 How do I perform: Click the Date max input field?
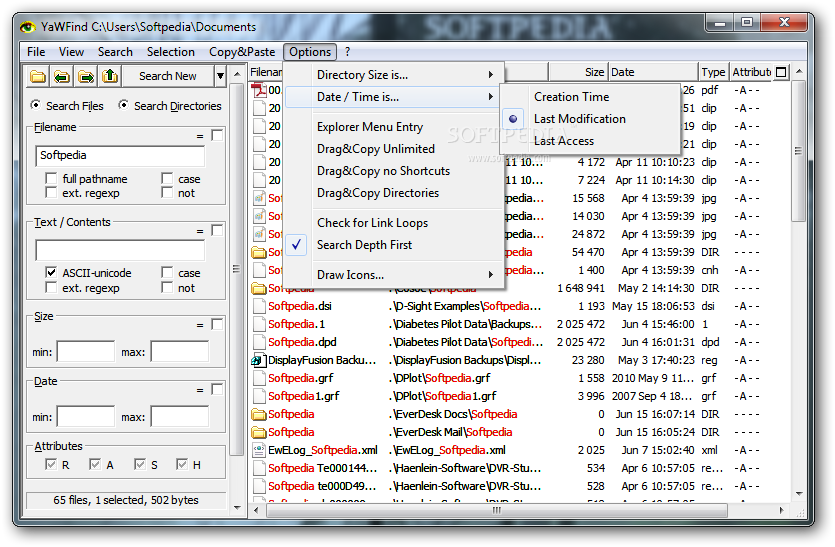pos(180,417)
